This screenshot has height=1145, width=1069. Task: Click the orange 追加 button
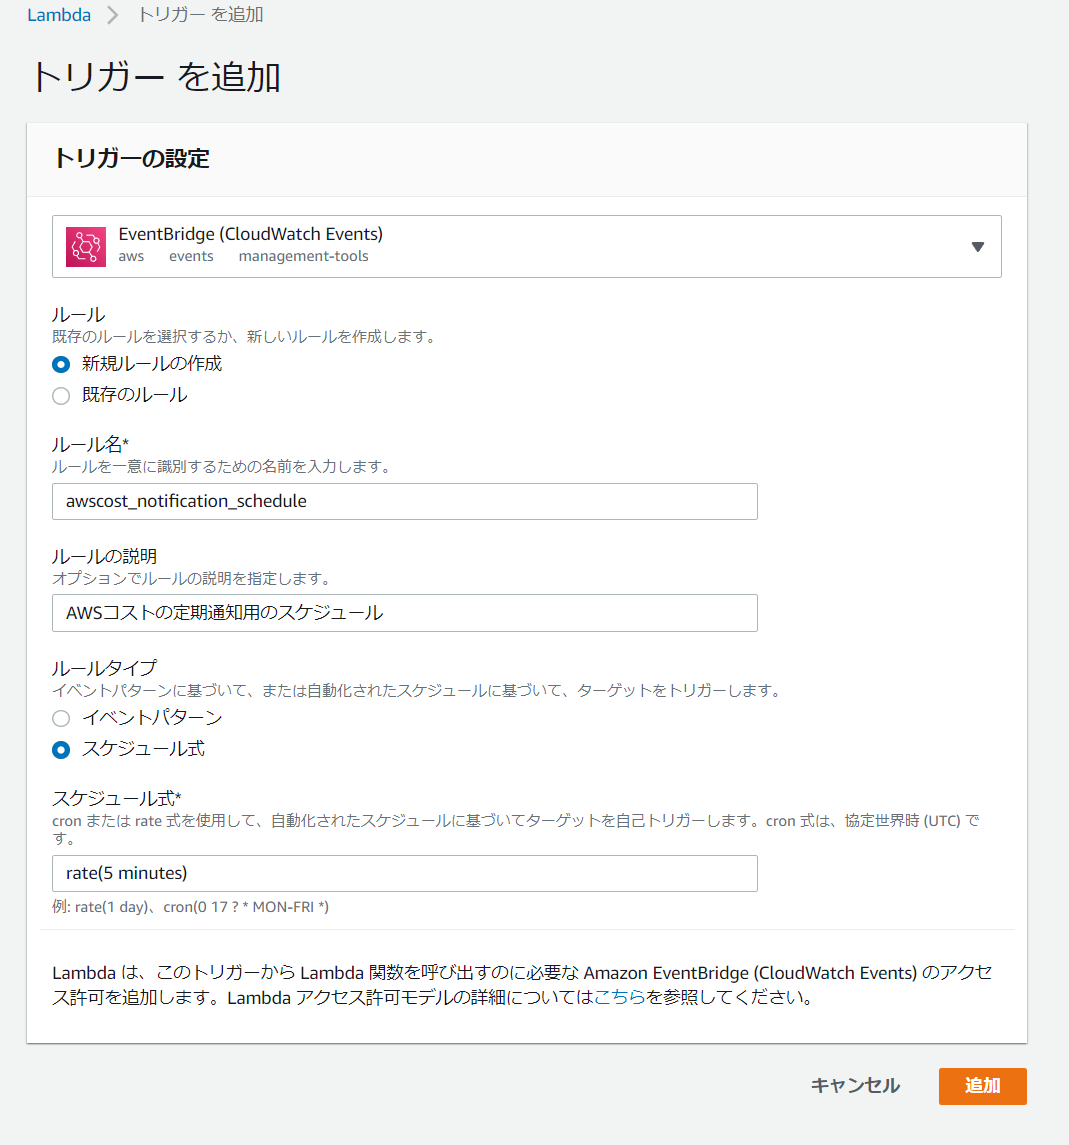pos(983,1086)
